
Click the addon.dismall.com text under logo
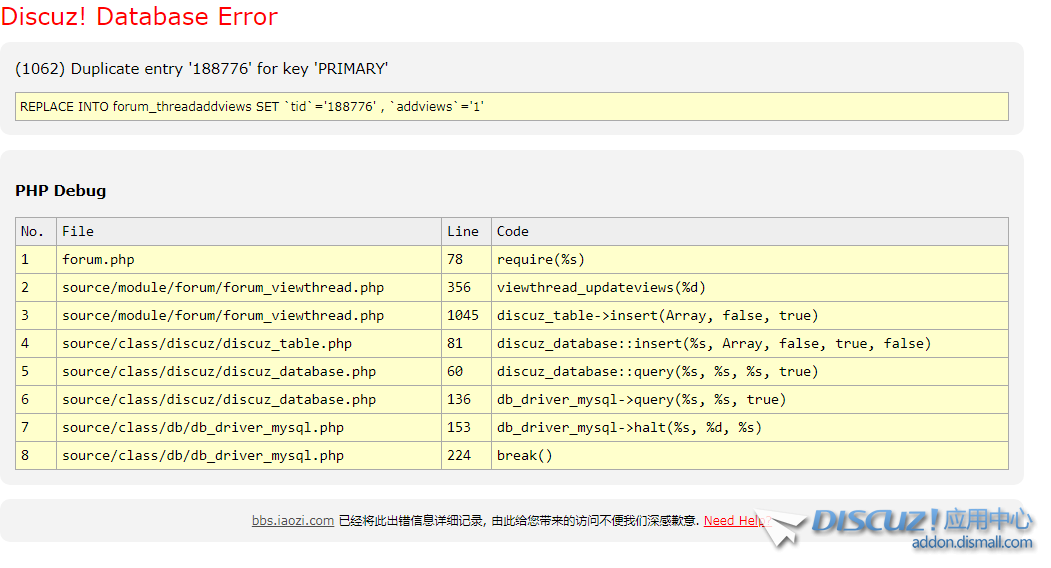point(971,543)
